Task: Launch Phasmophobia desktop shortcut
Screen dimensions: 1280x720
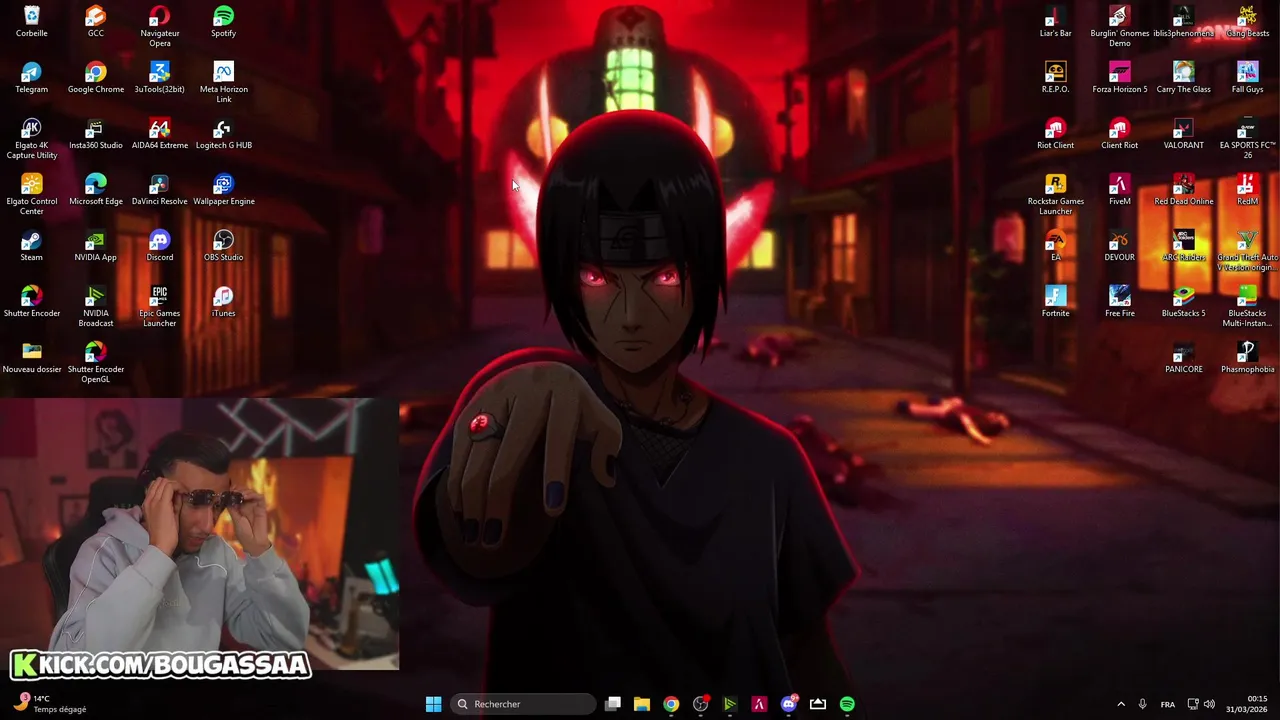Action: (x=1248, y=358)
